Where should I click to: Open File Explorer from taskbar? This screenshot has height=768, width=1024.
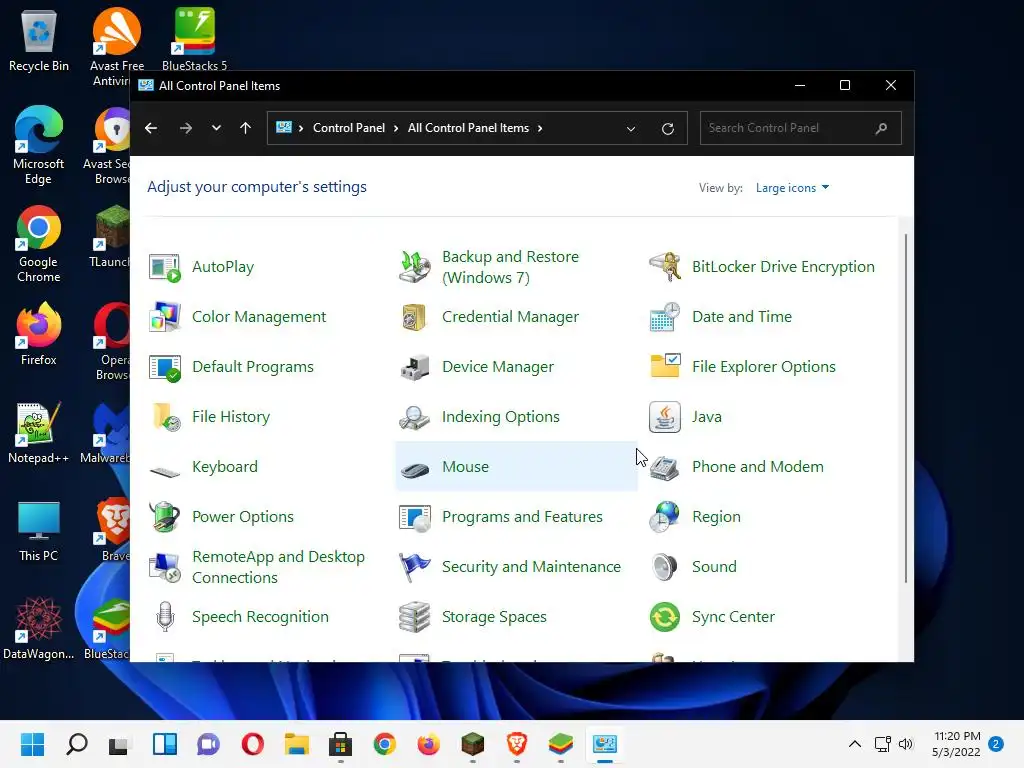(x=296, y=744)
